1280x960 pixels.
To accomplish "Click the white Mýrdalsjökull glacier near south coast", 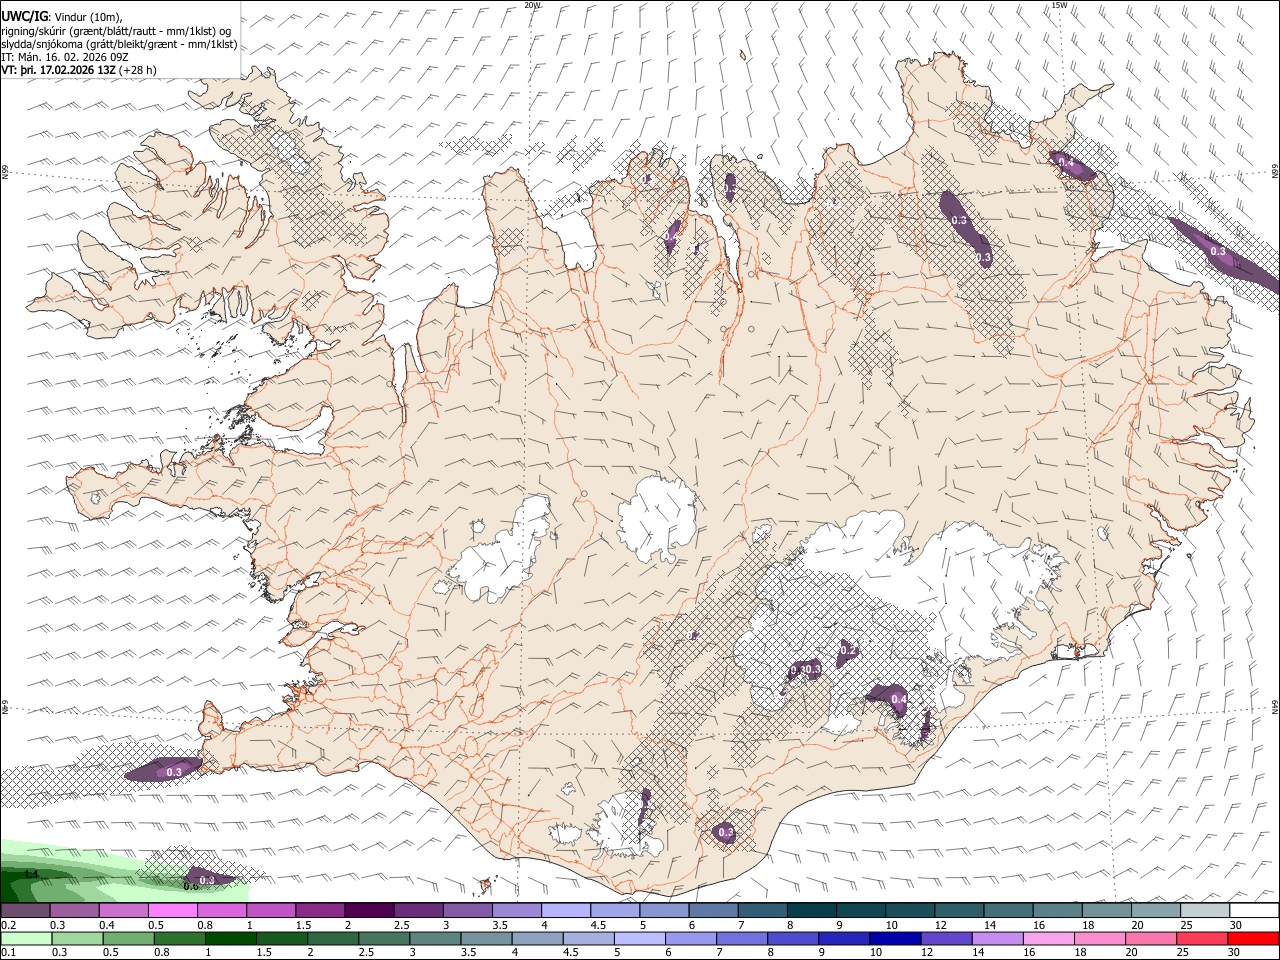I will (x=626, y=826).
